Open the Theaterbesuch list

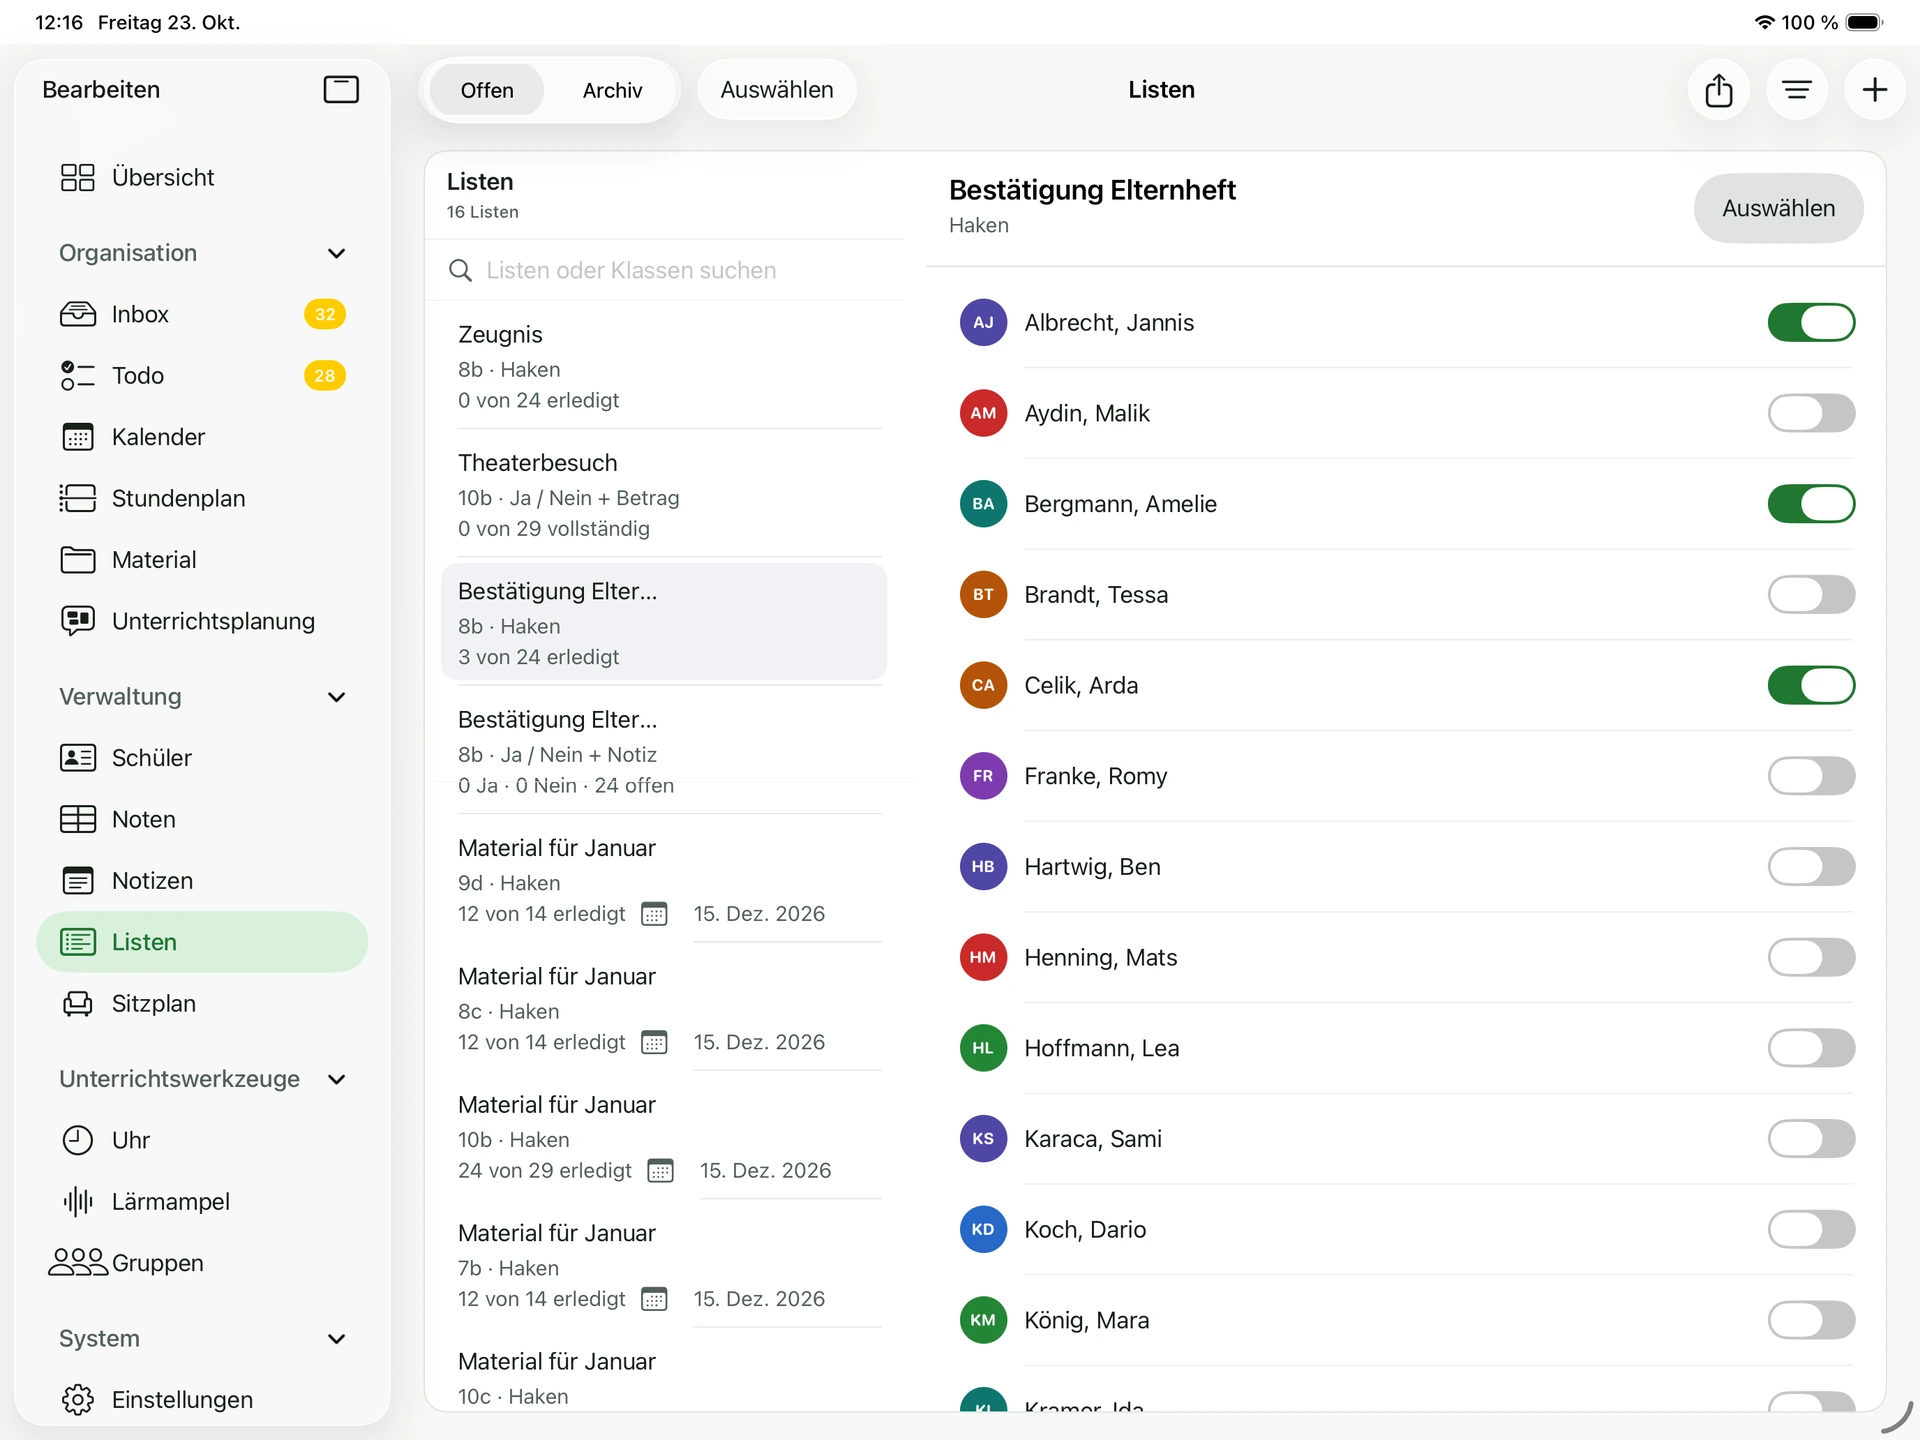(664, 494)
